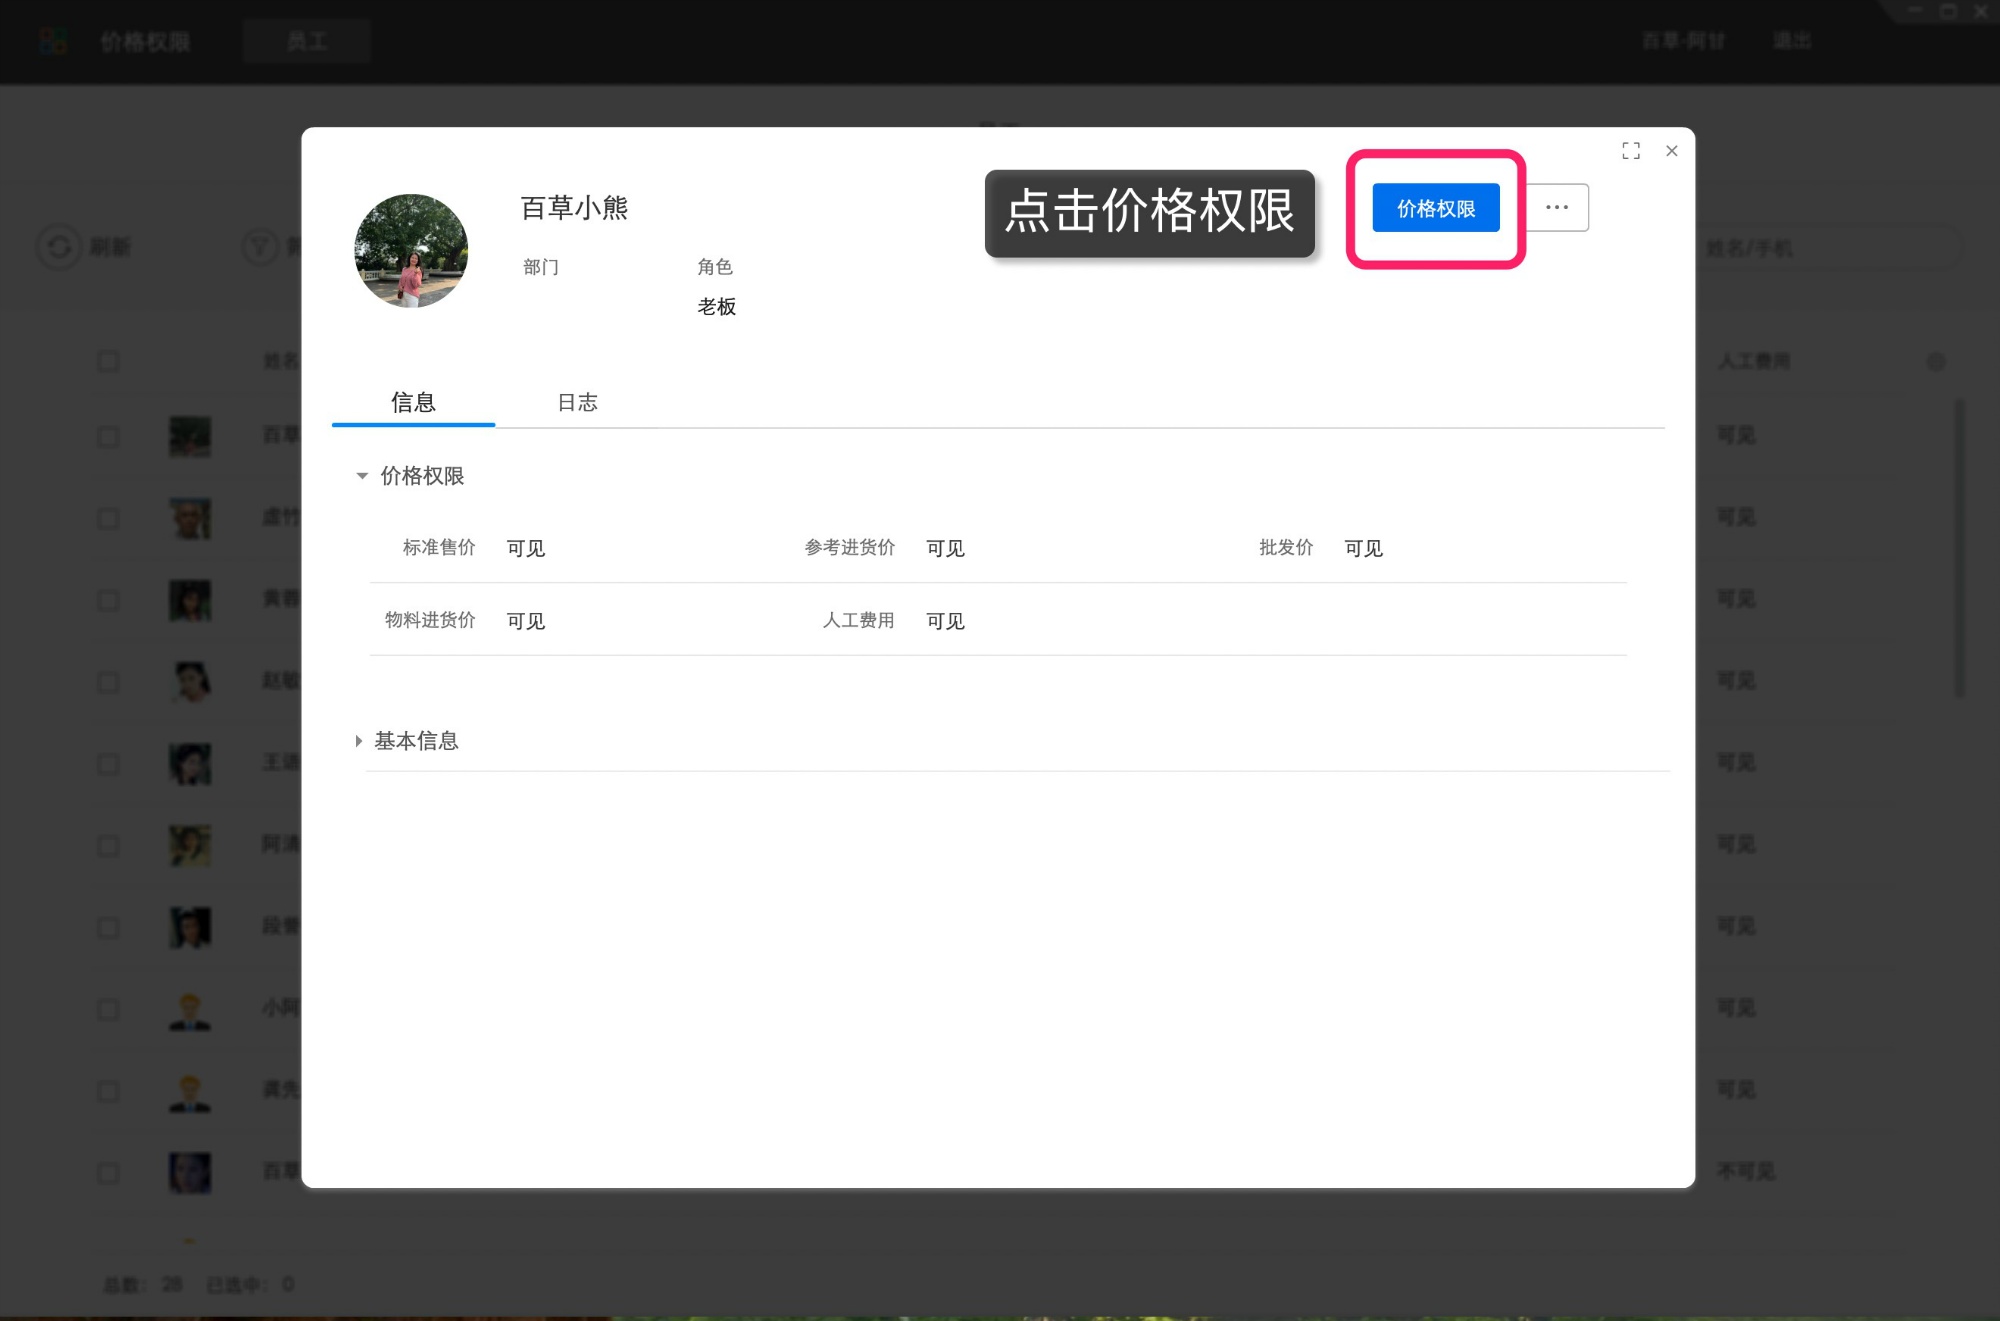This screenshot has height=1321, width=2000.
Task: Collapse the 价格权限 section
Action: [362, 476]
